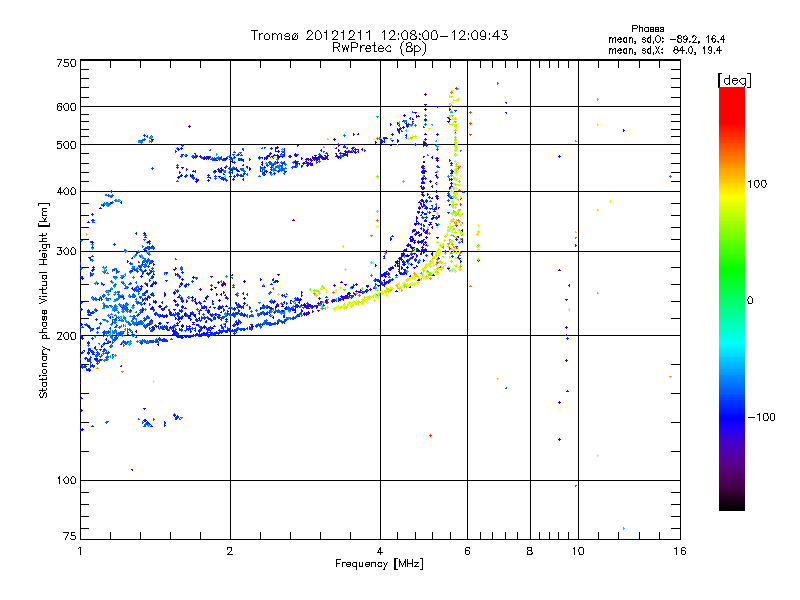Click the y-axis tick label '500'
Viewport: 800px width, 600px height.
click(x=66, y=145)
